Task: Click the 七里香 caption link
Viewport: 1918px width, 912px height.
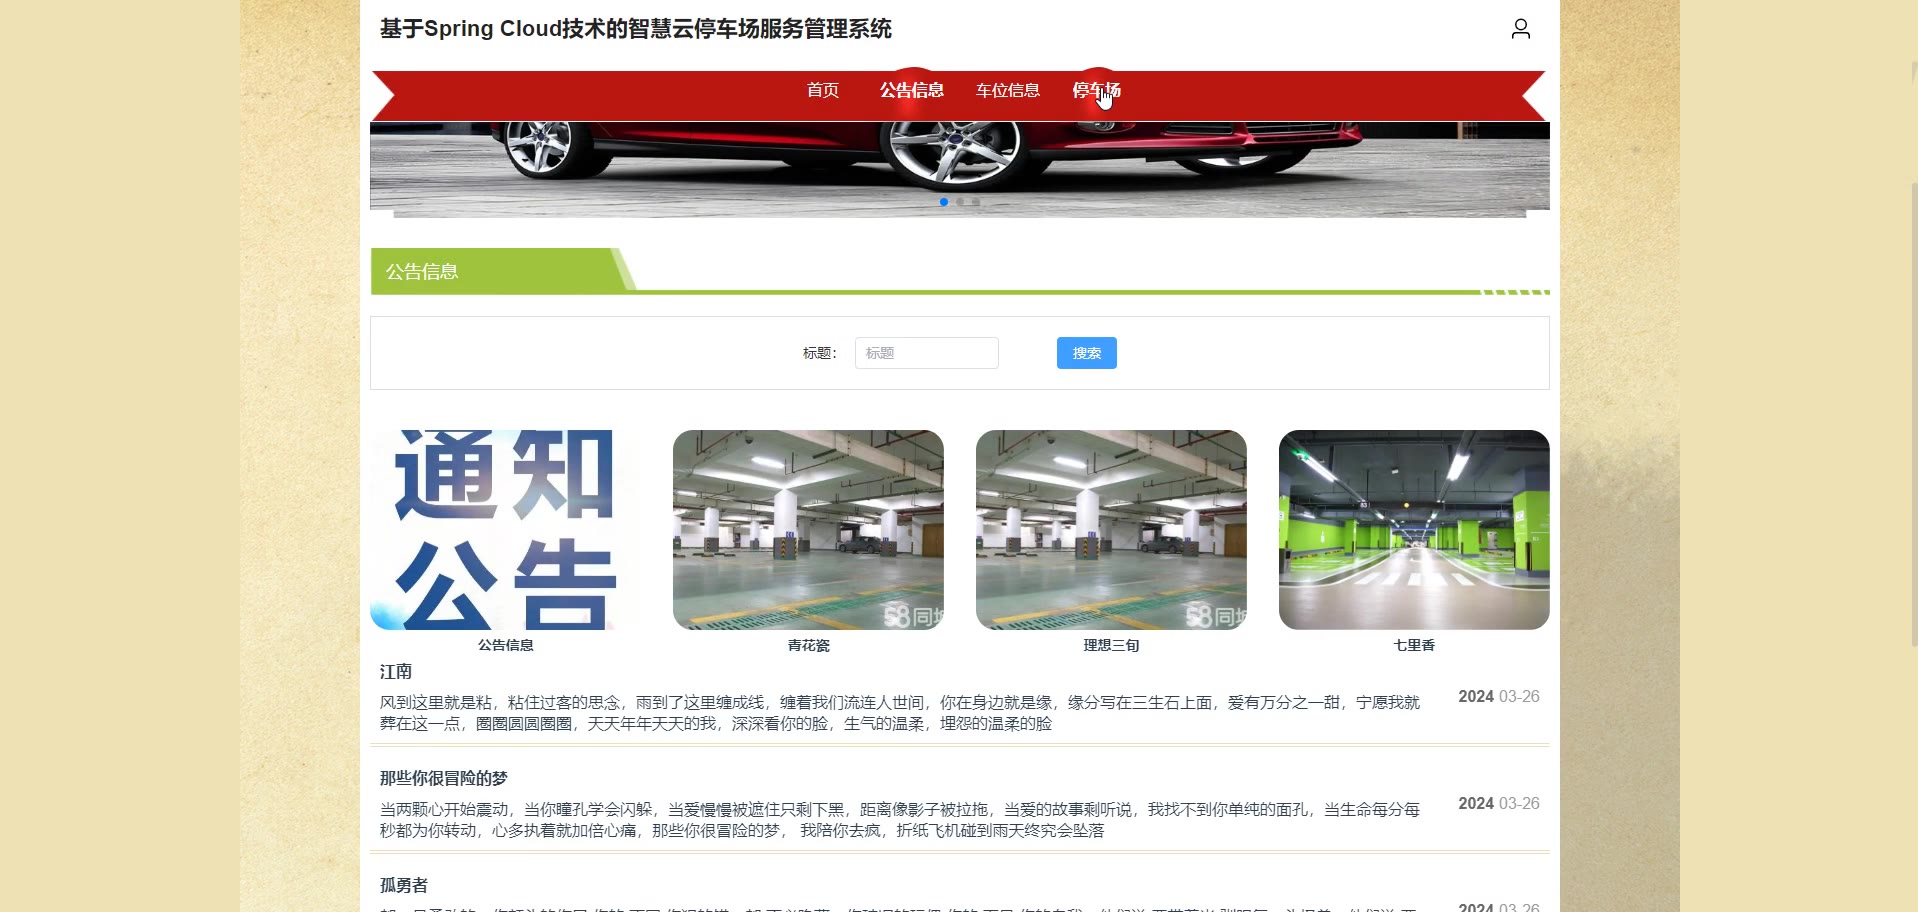Action: coord(1414,645)
